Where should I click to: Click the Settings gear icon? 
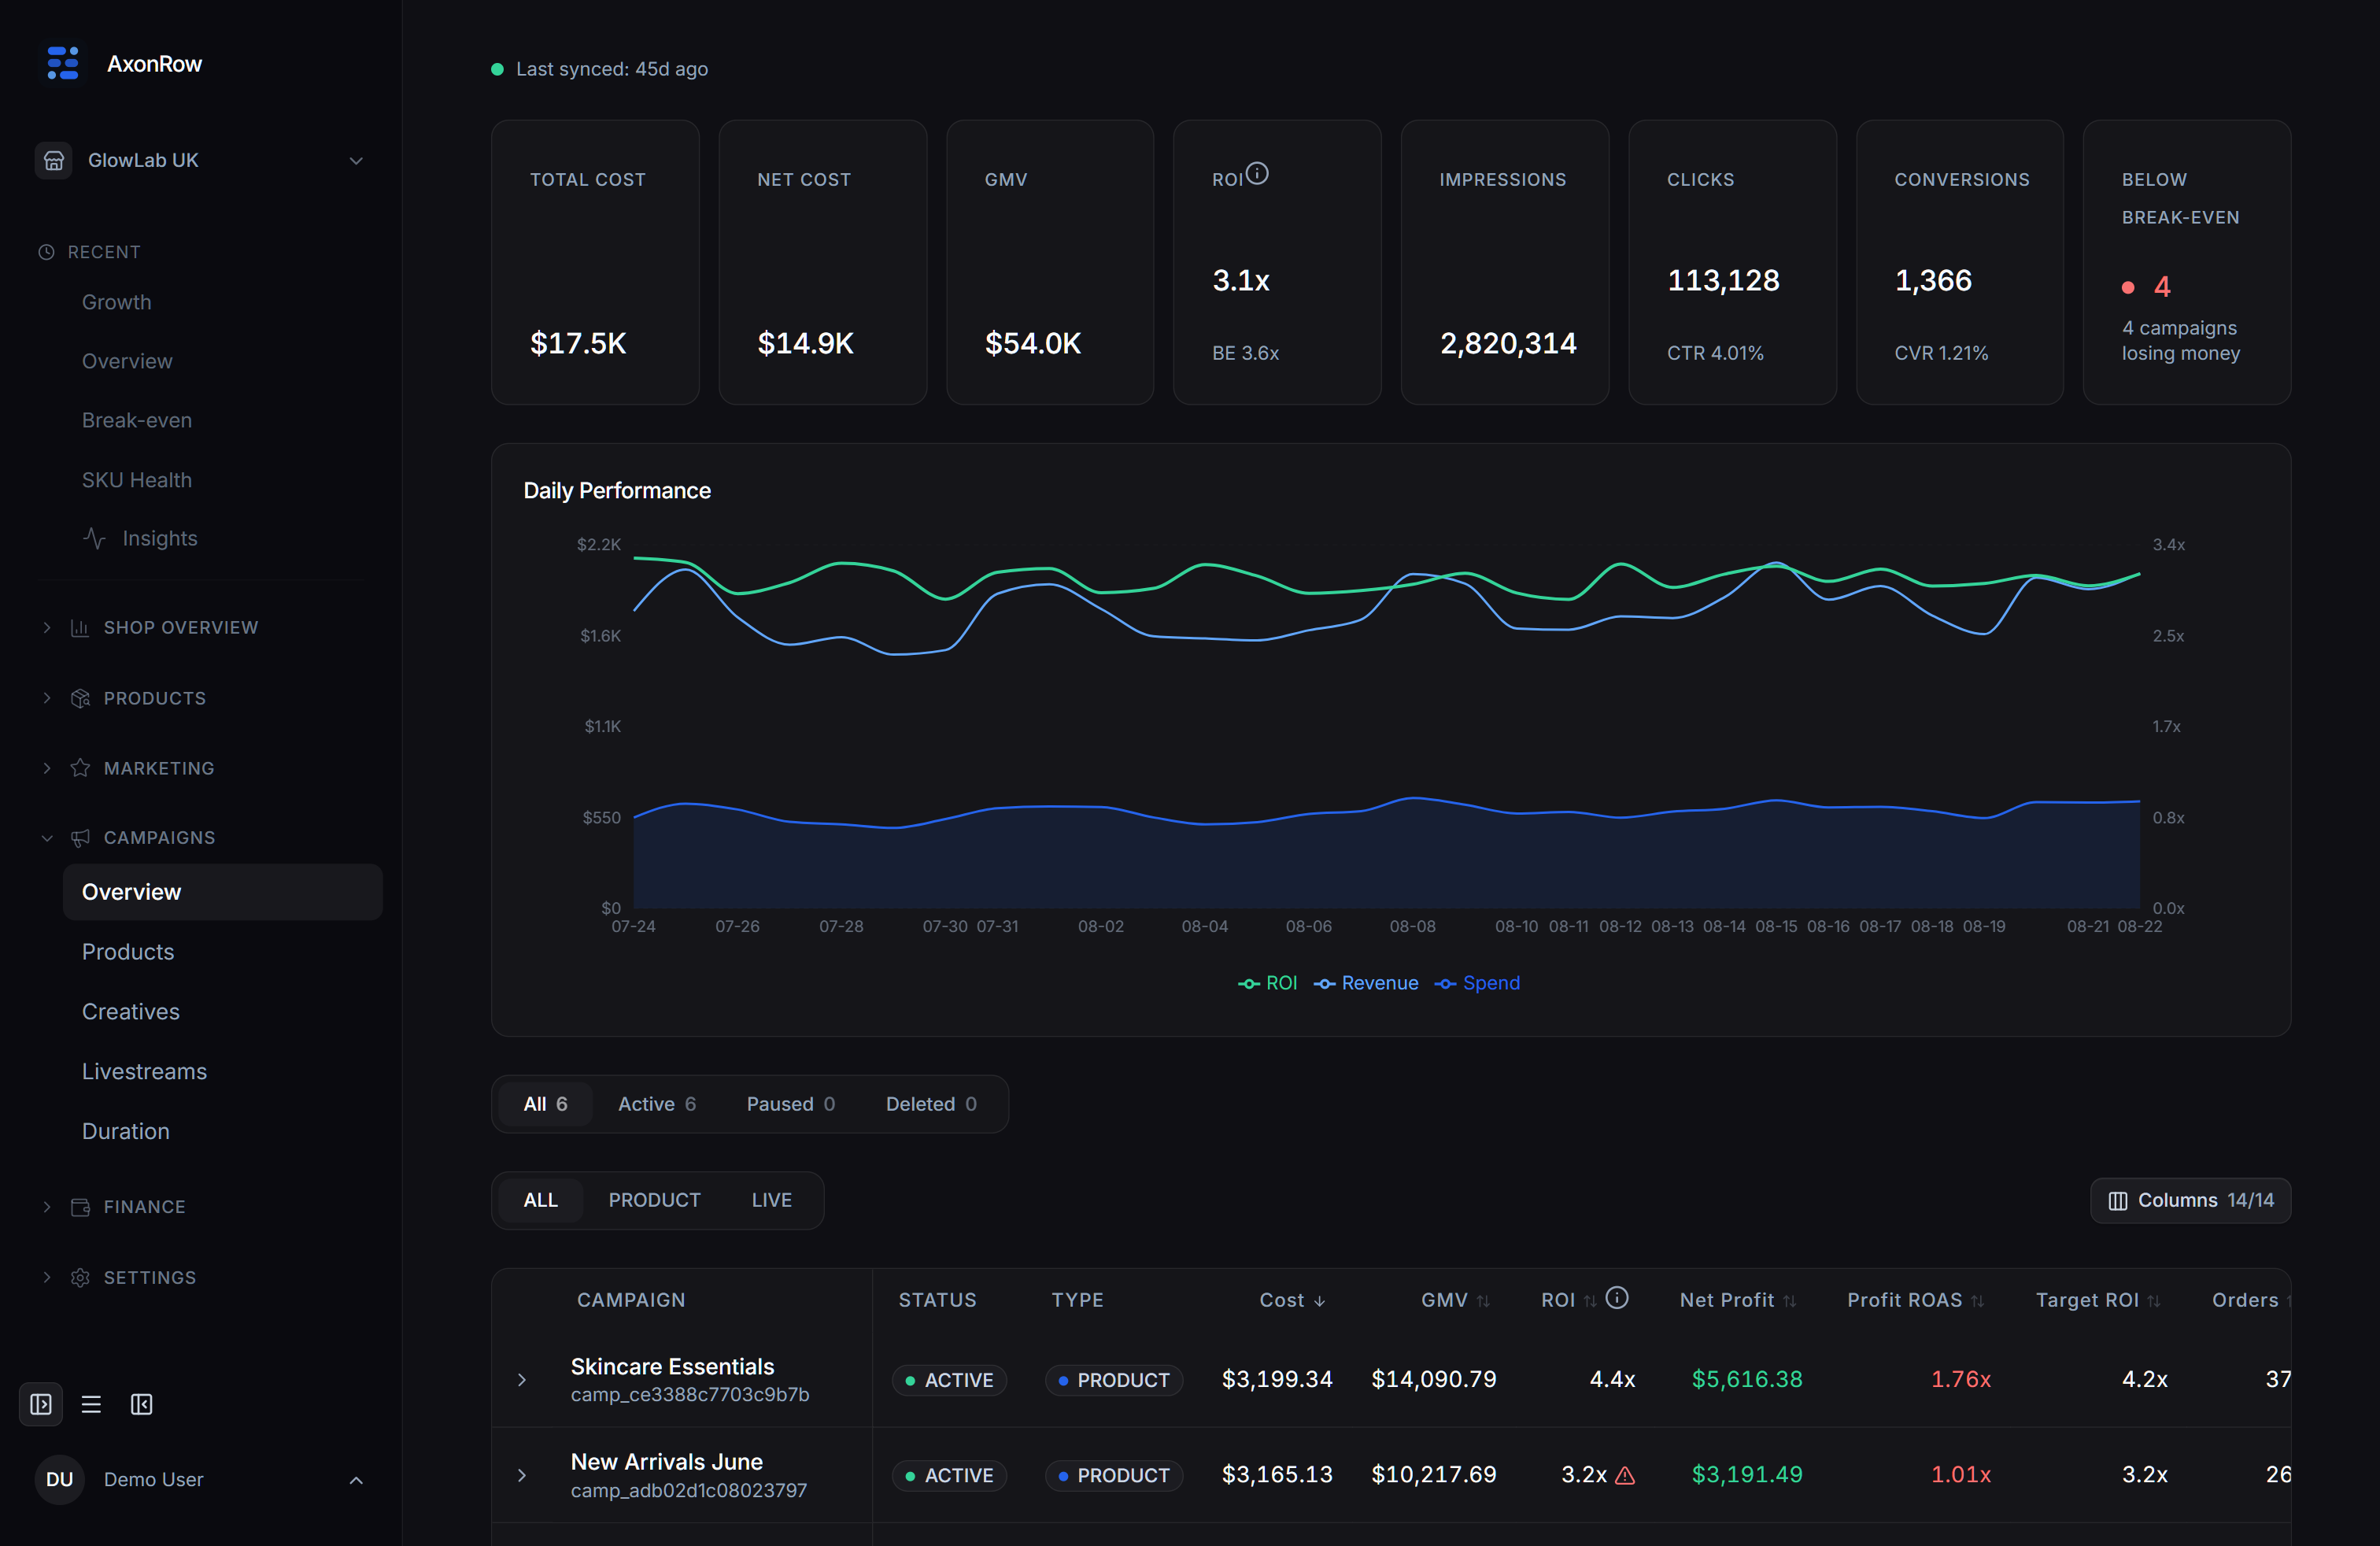pos(80,1278)
